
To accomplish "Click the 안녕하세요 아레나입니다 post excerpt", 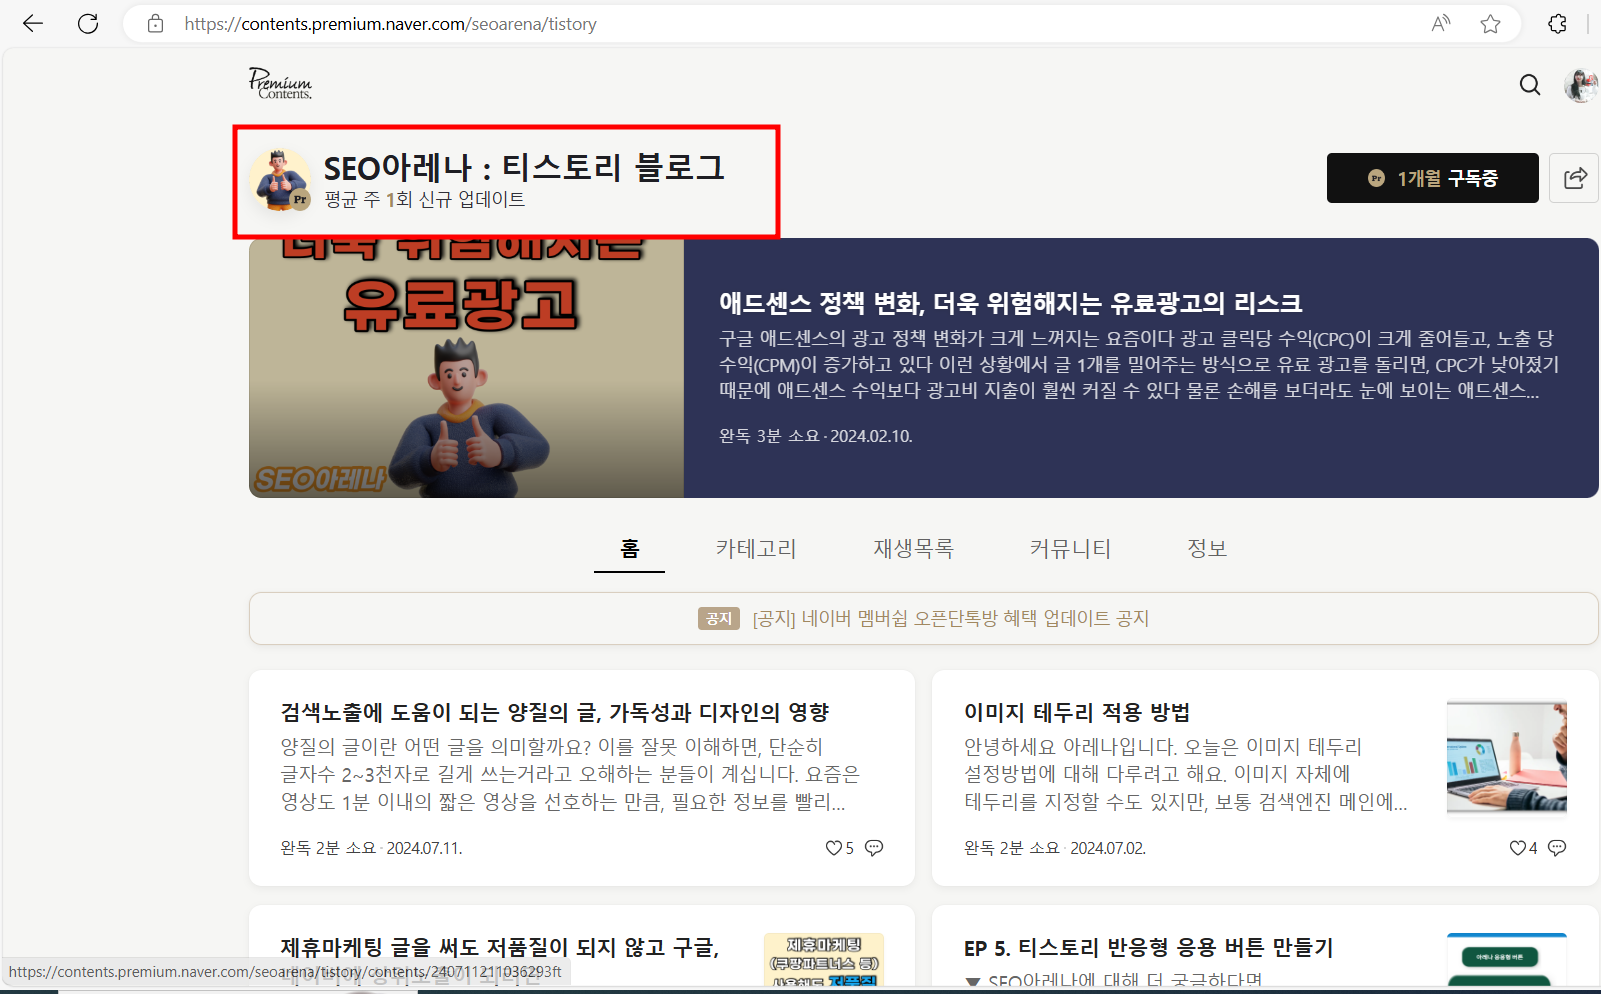I will click(1186, 774).
